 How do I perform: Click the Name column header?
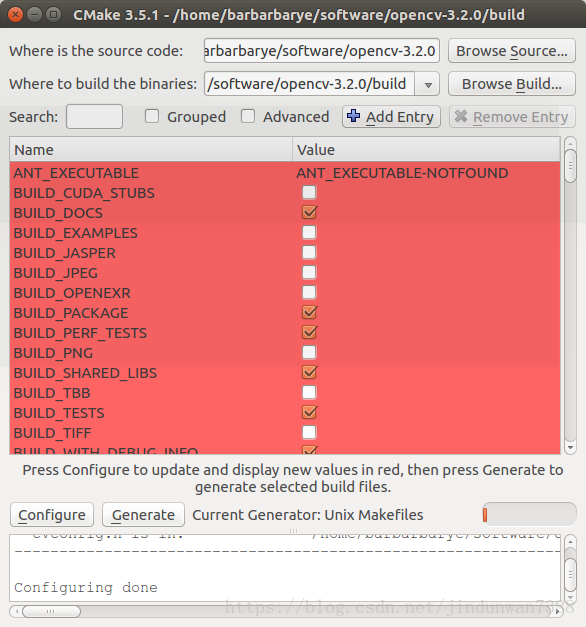[151, 150]
